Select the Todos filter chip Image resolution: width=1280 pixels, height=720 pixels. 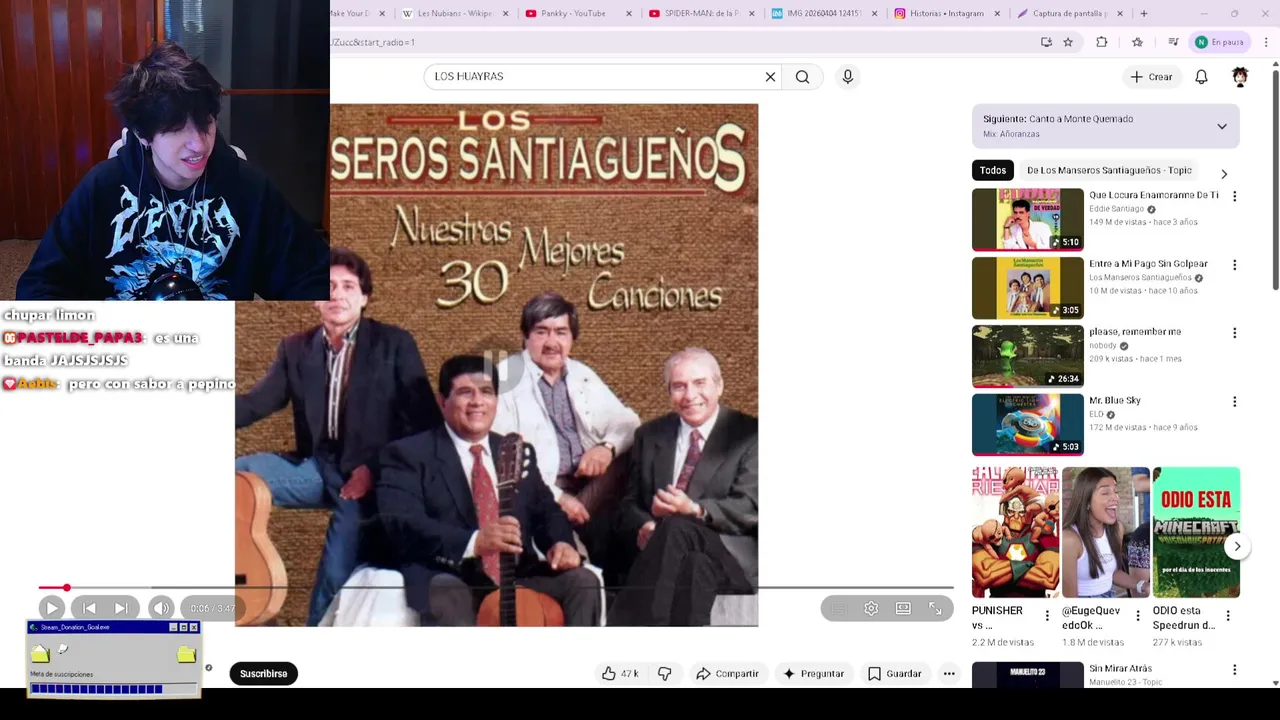tap(993, 170)
